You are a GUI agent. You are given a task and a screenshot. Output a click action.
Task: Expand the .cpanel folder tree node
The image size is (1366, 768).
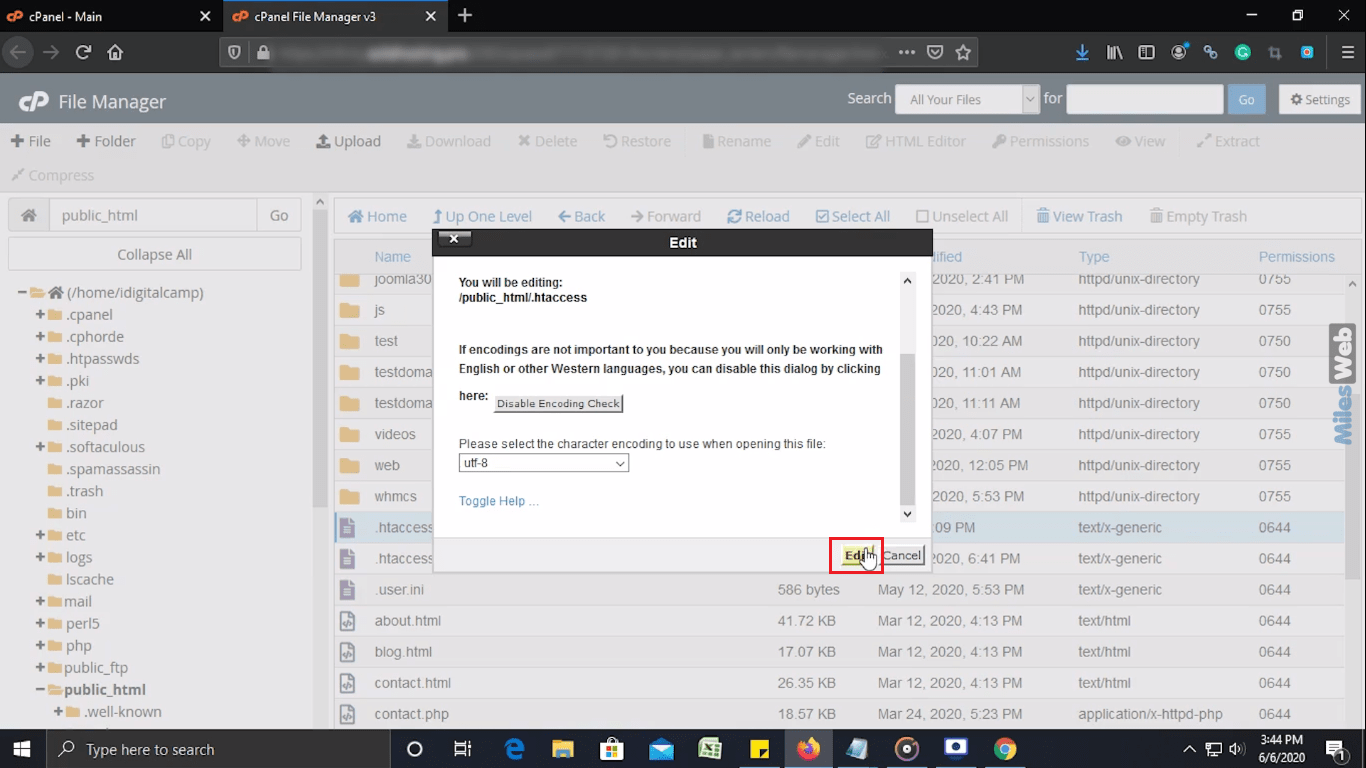41,315
